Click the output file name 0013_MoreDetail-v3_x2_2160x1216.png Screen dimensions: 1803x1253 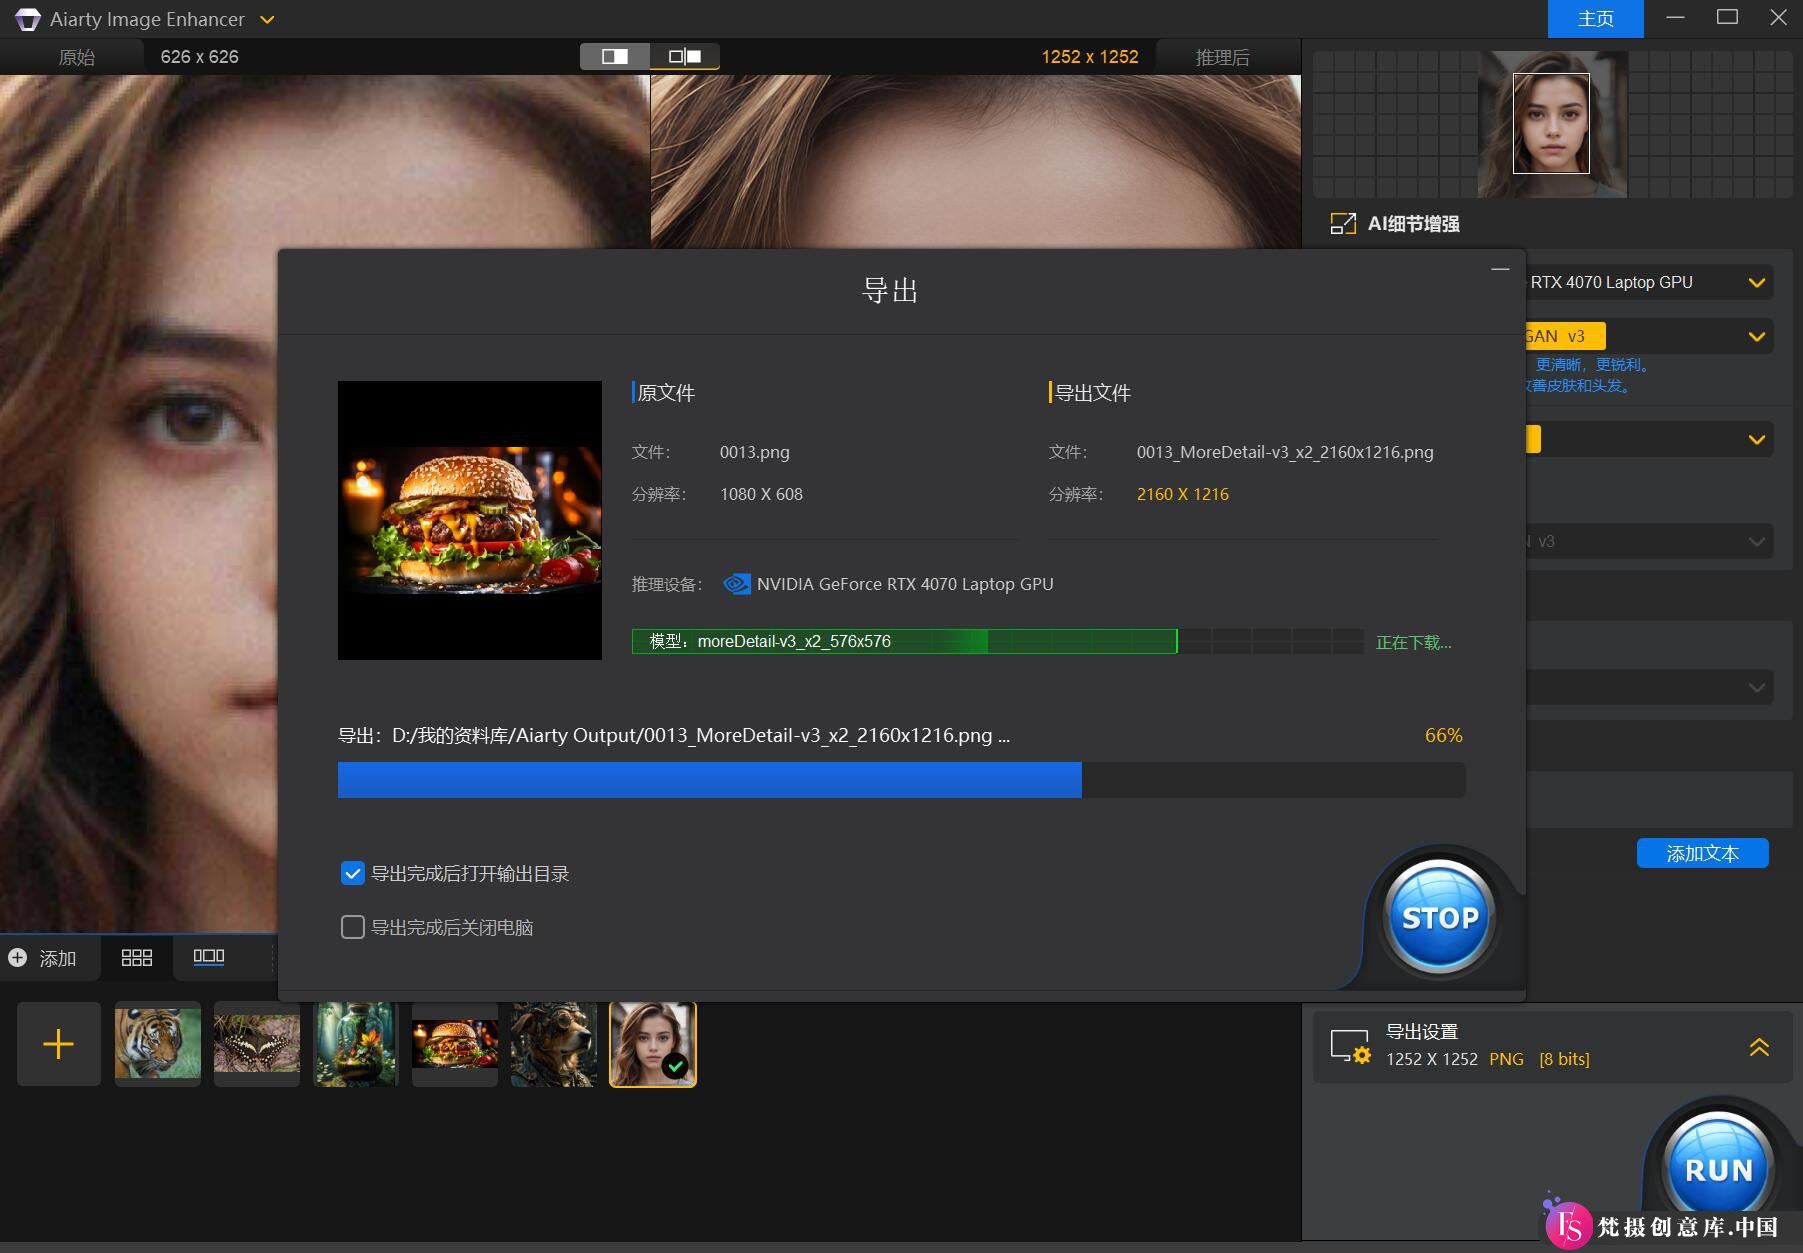pos(1285,452)
